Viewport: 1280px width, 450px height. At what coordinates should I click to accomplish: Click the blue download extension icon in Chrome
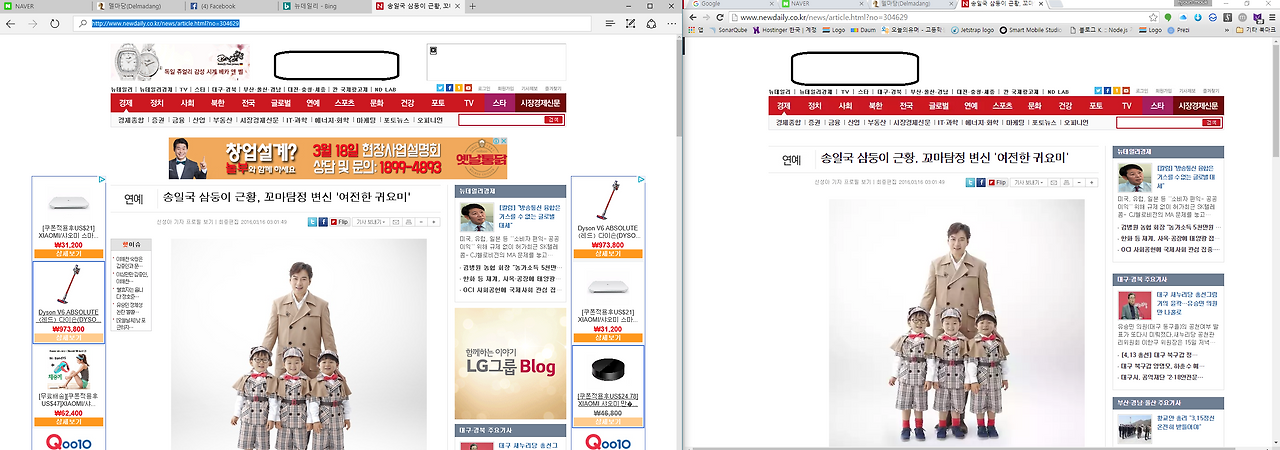1197,17
